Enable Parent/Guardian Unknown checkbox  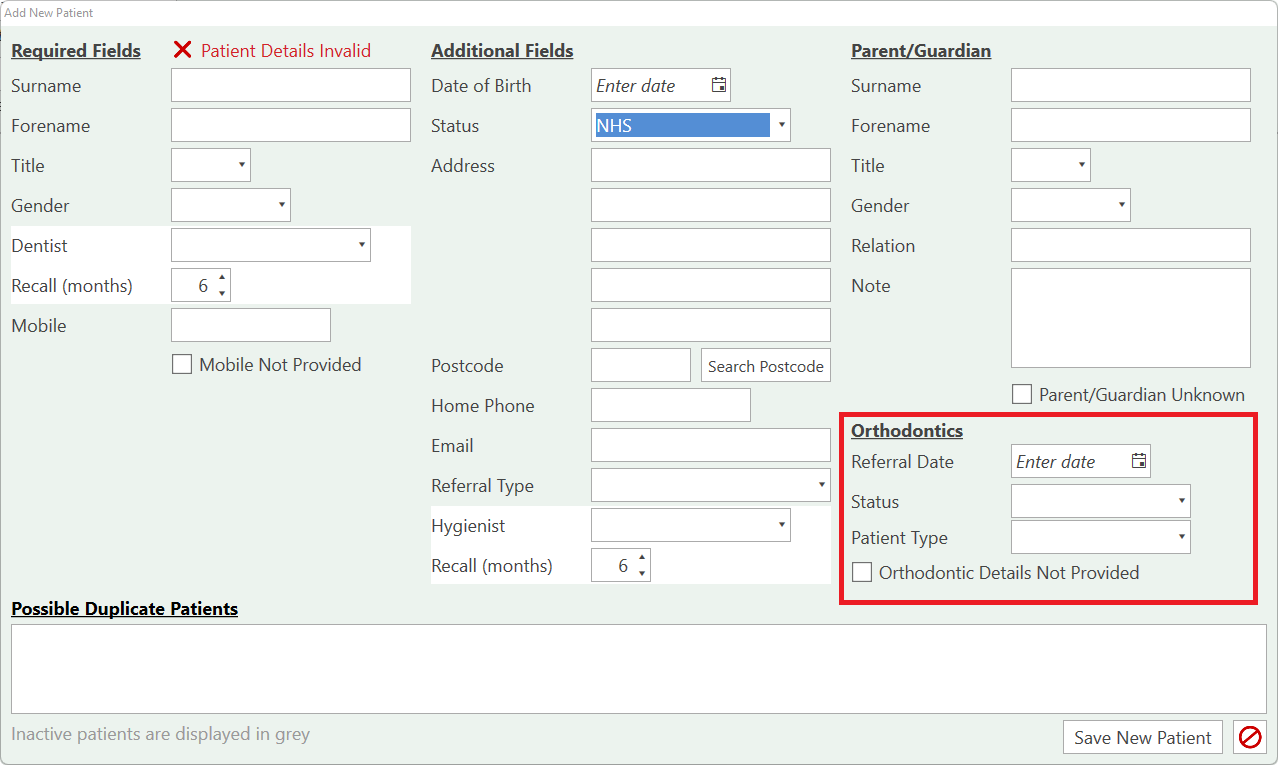[1022, 395]
